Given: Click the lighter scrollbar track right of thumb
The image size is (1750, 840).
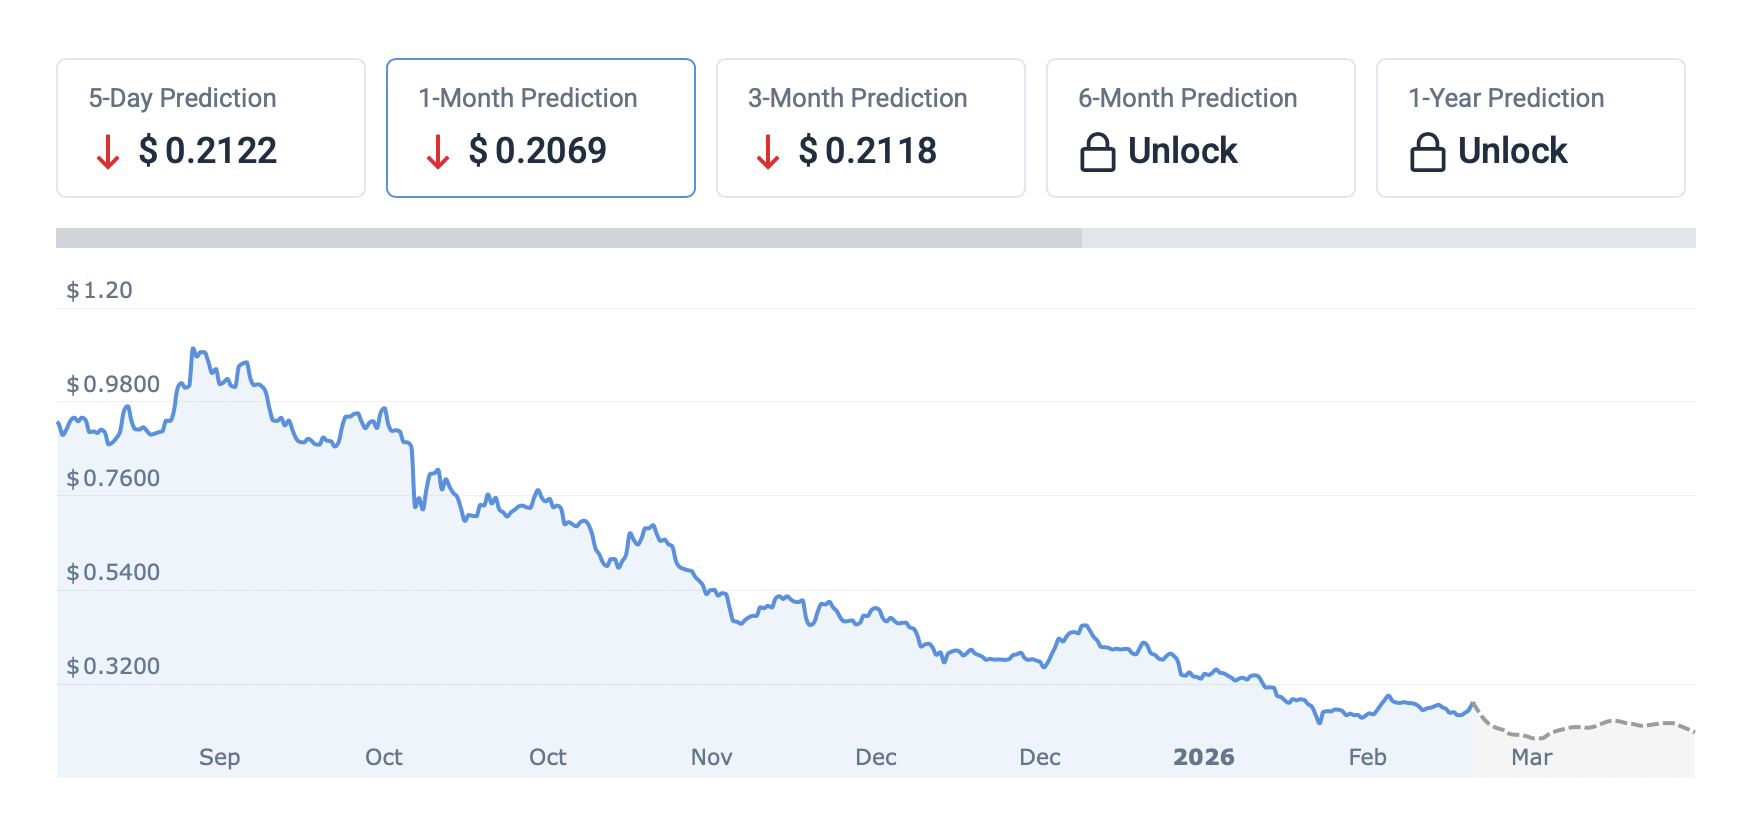Looking at the screenshot, I should (1388, 238).
